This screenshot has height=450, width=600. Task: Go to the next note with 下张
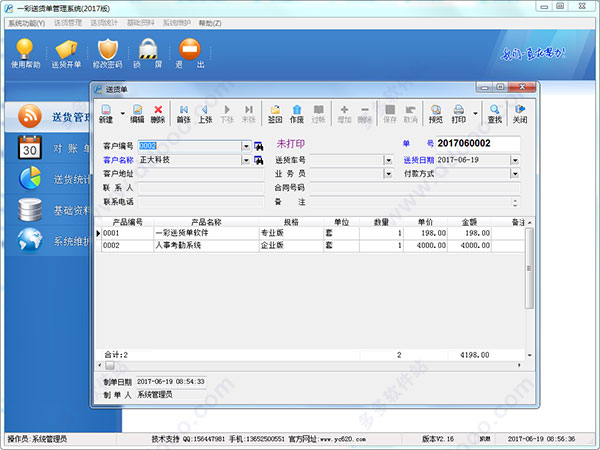click(227, 114)
